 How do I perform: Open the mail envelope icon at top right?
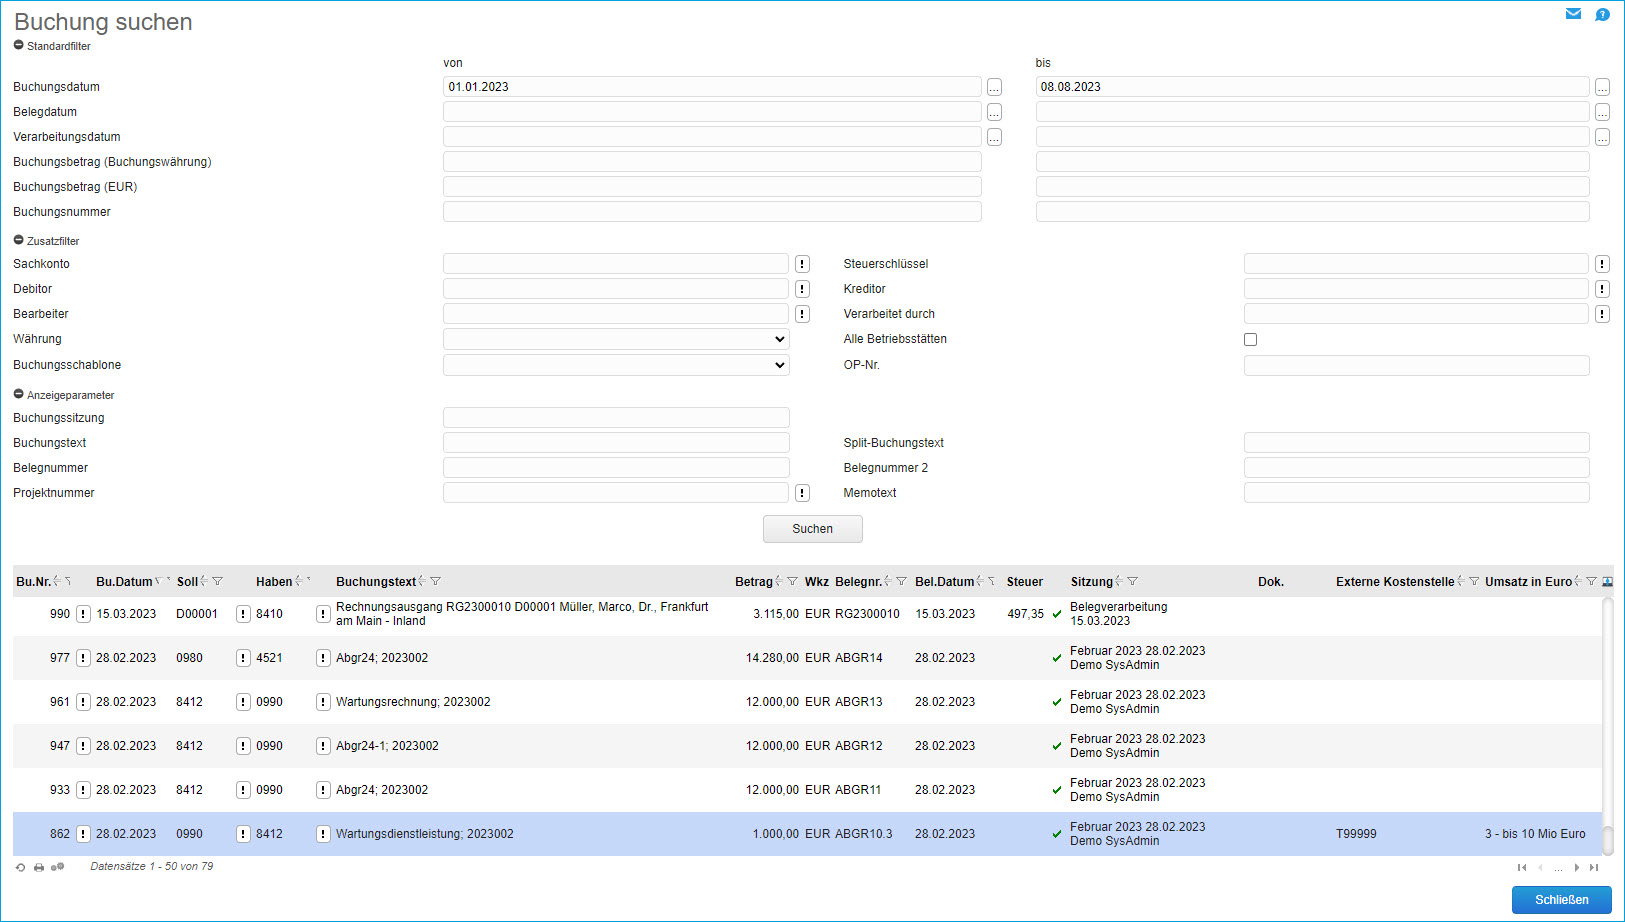[1573, 14]
